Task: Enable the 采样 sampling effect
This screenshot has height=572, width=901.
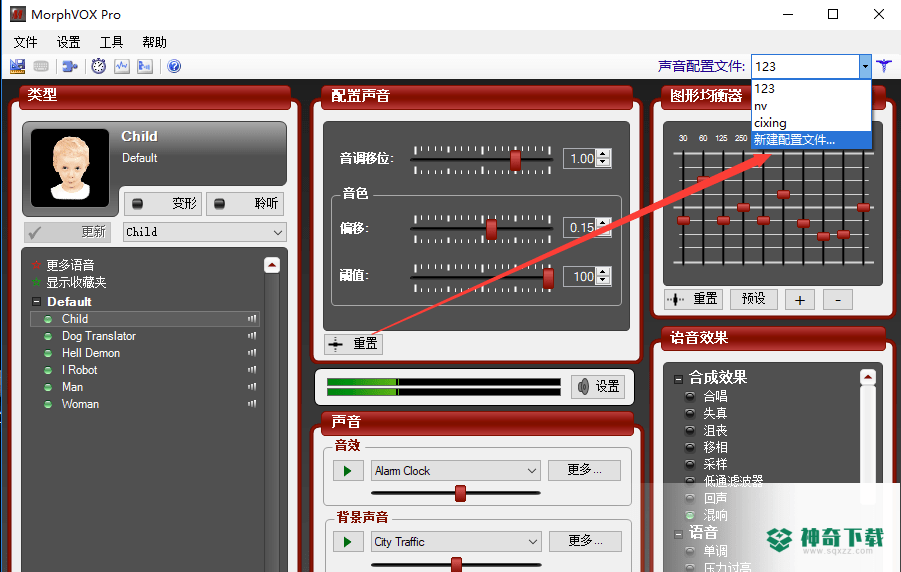Action: pyautogui.click(x=690, y=464)
